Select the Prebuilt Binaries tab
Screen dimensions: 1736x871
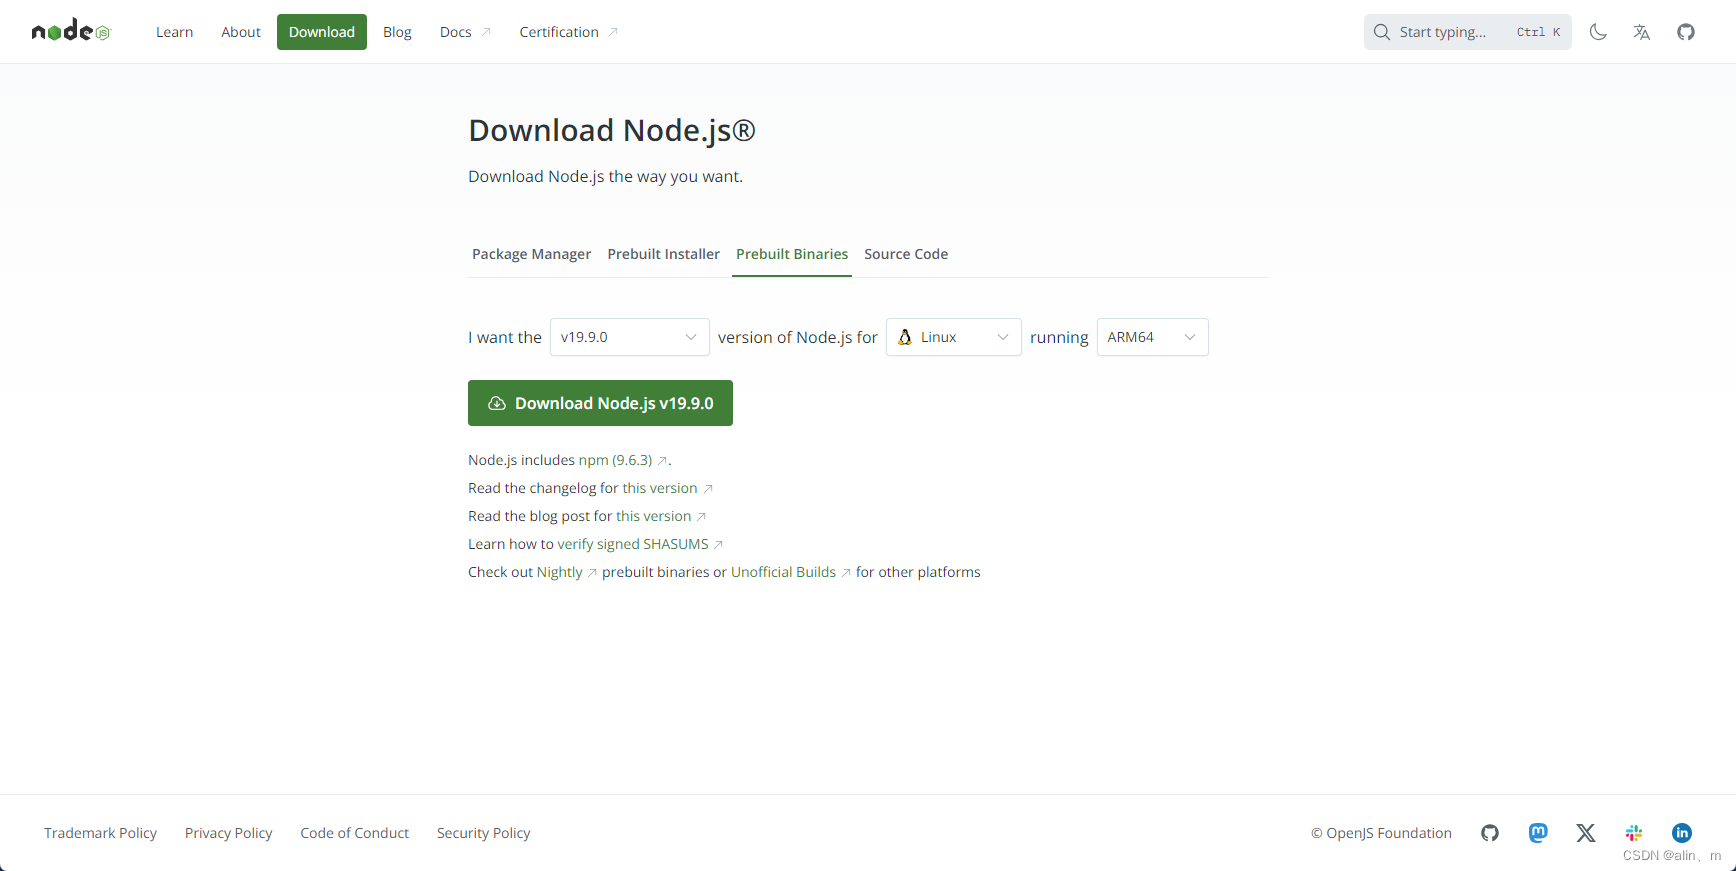pyautogui.click(x=792, y=254)
